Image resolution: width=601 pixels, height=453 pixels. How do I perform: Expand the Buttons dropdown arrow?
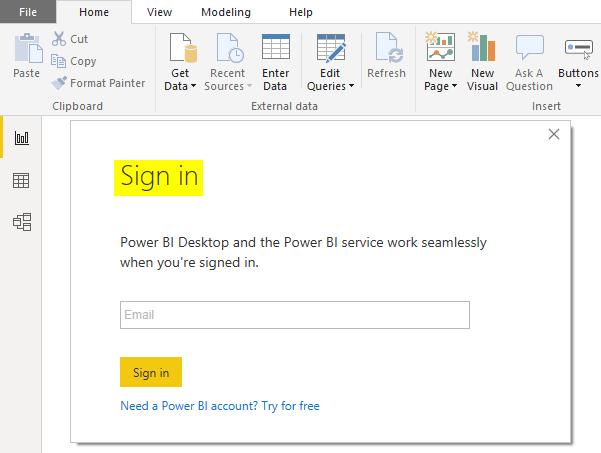(578, 85)
